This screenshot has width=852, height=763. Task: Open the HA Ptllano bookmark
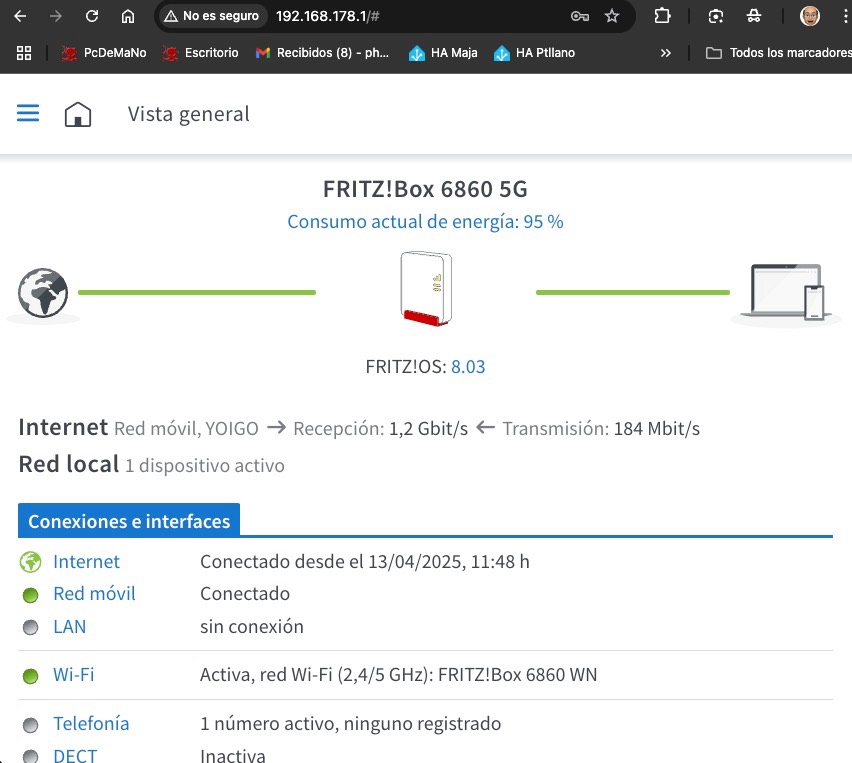coord(534,53)
